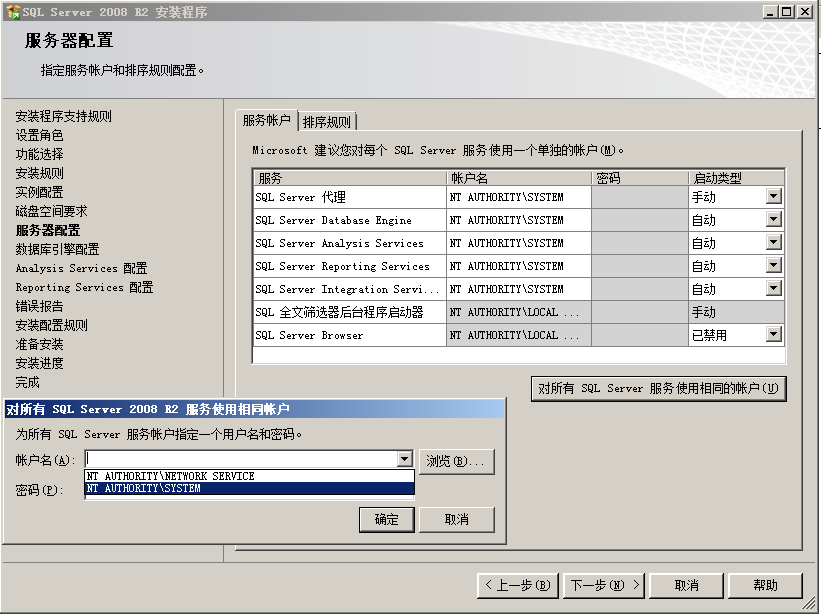
Task: Click account name cell for SQL Server Reporting Services
Action: 519,266
